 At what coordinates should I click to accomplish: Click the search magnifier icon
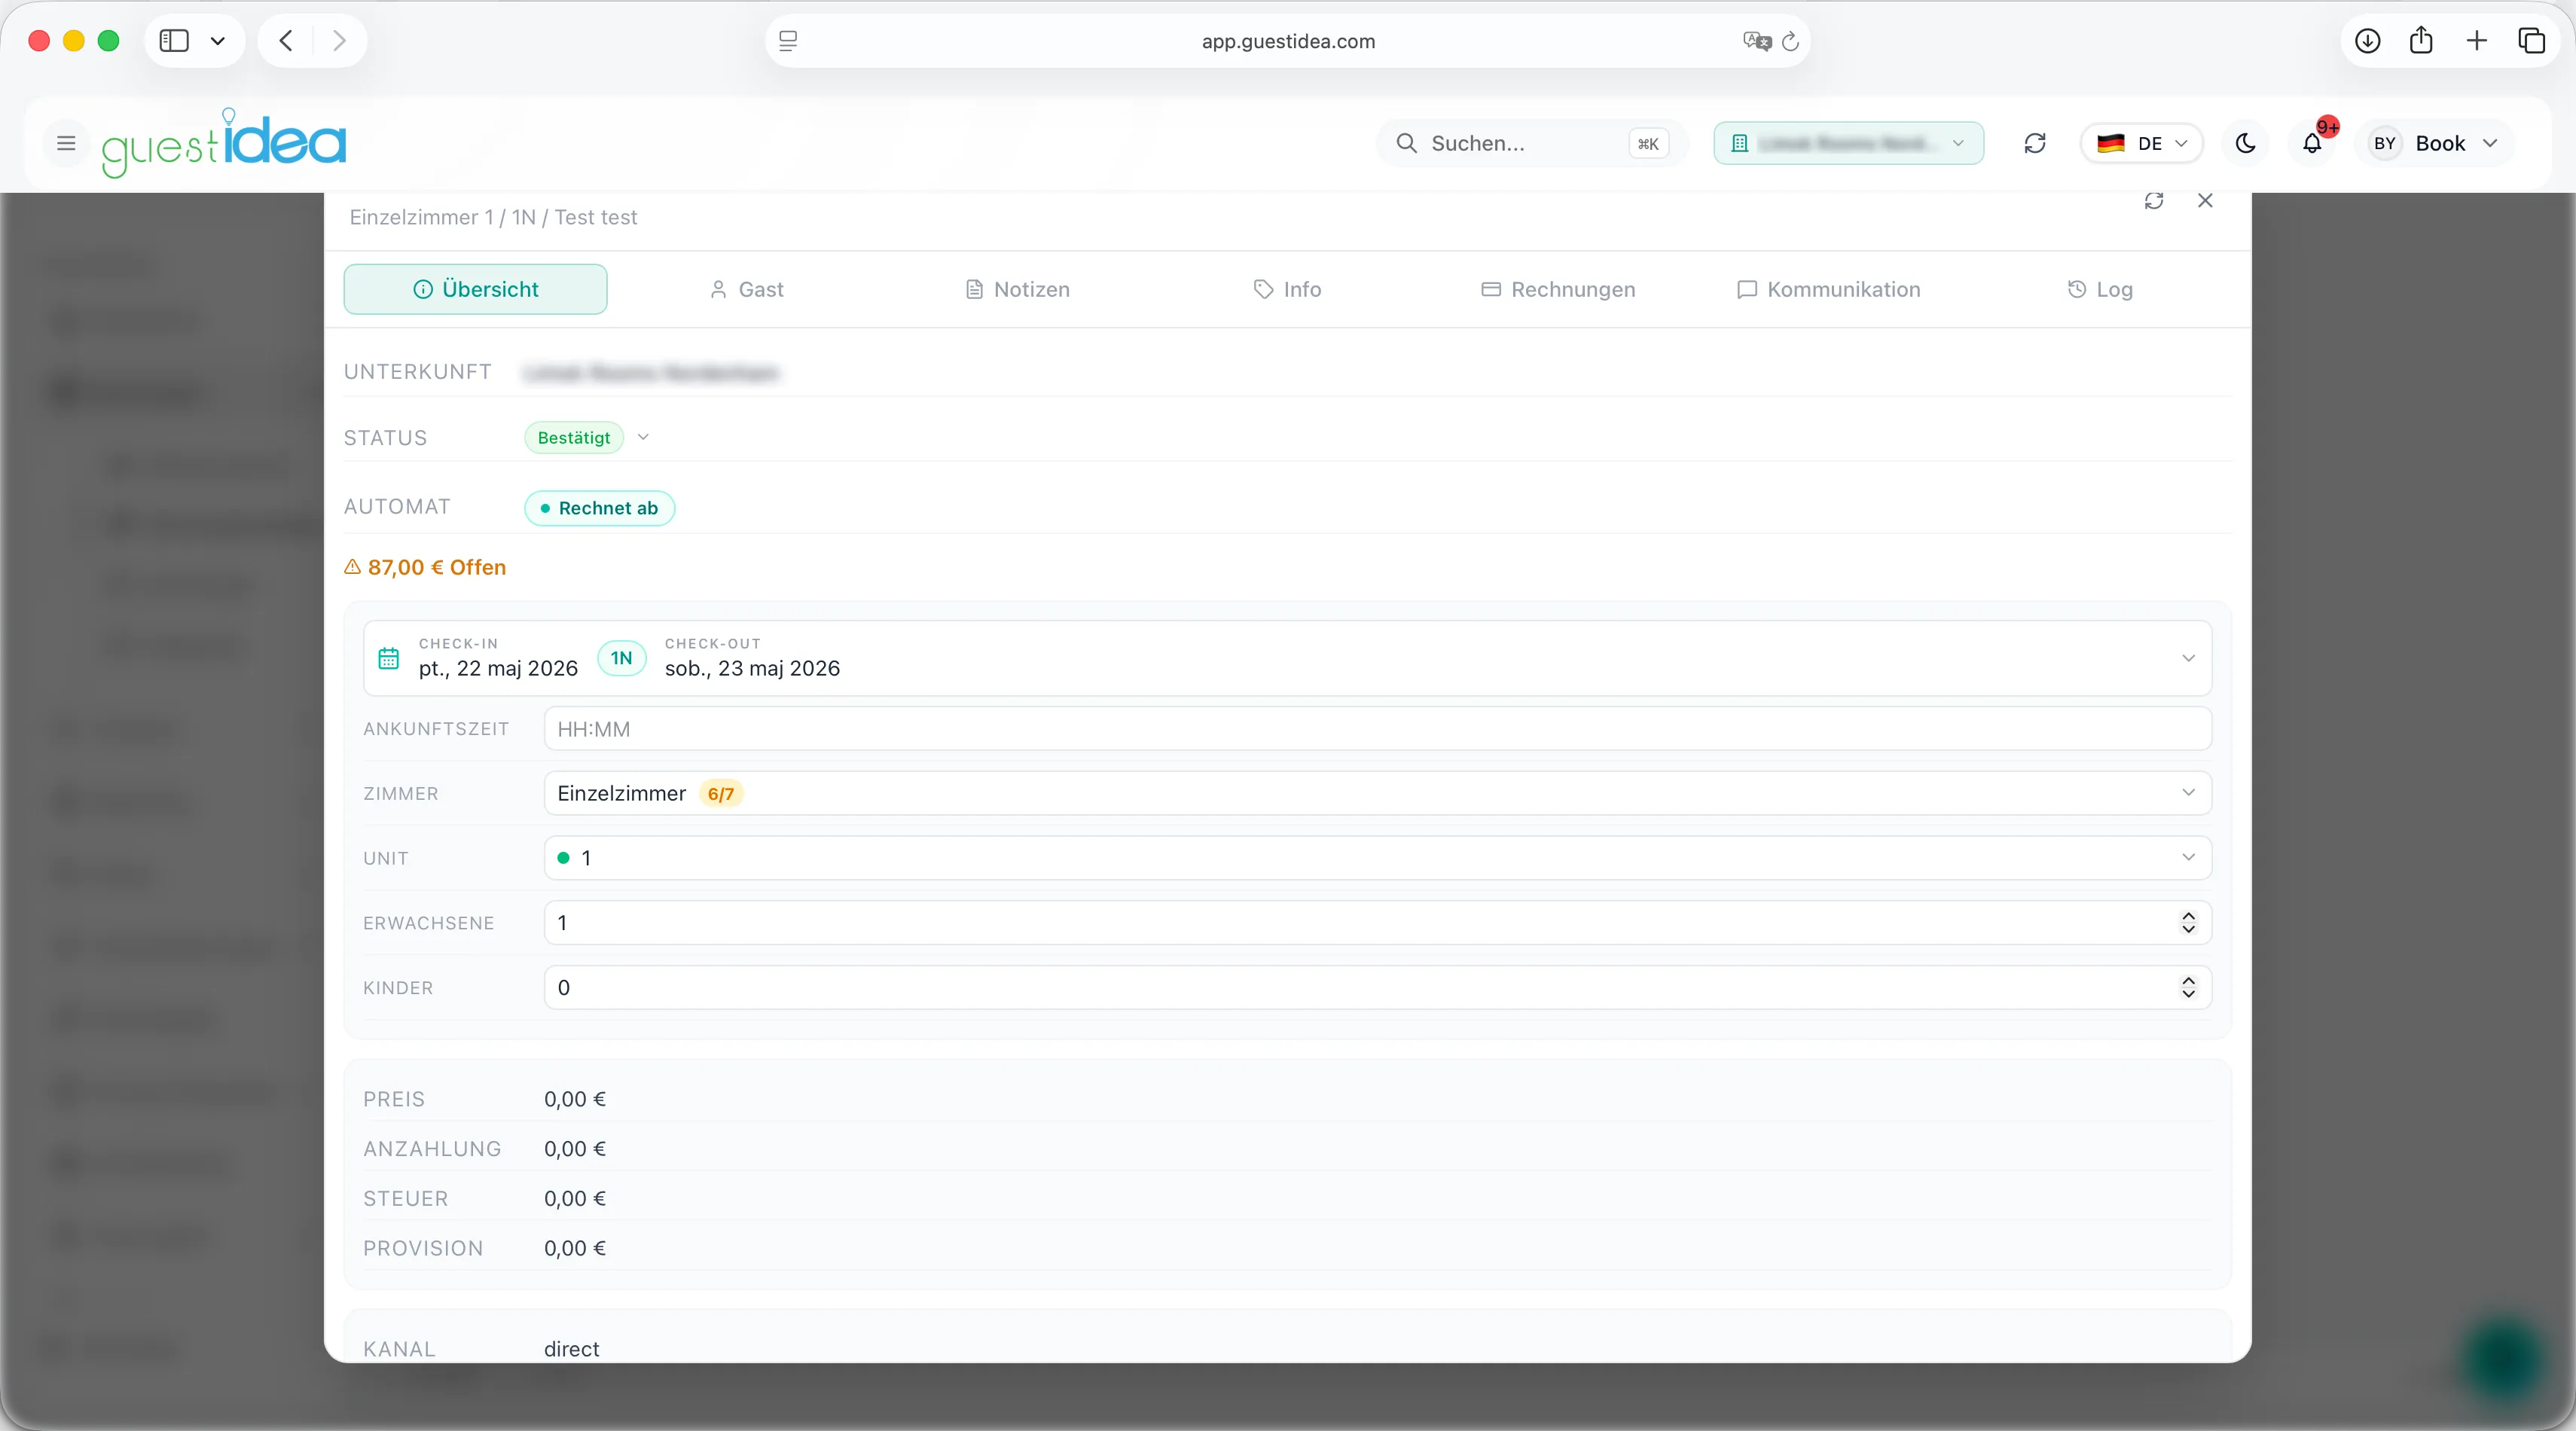(x=1406, y=143)
